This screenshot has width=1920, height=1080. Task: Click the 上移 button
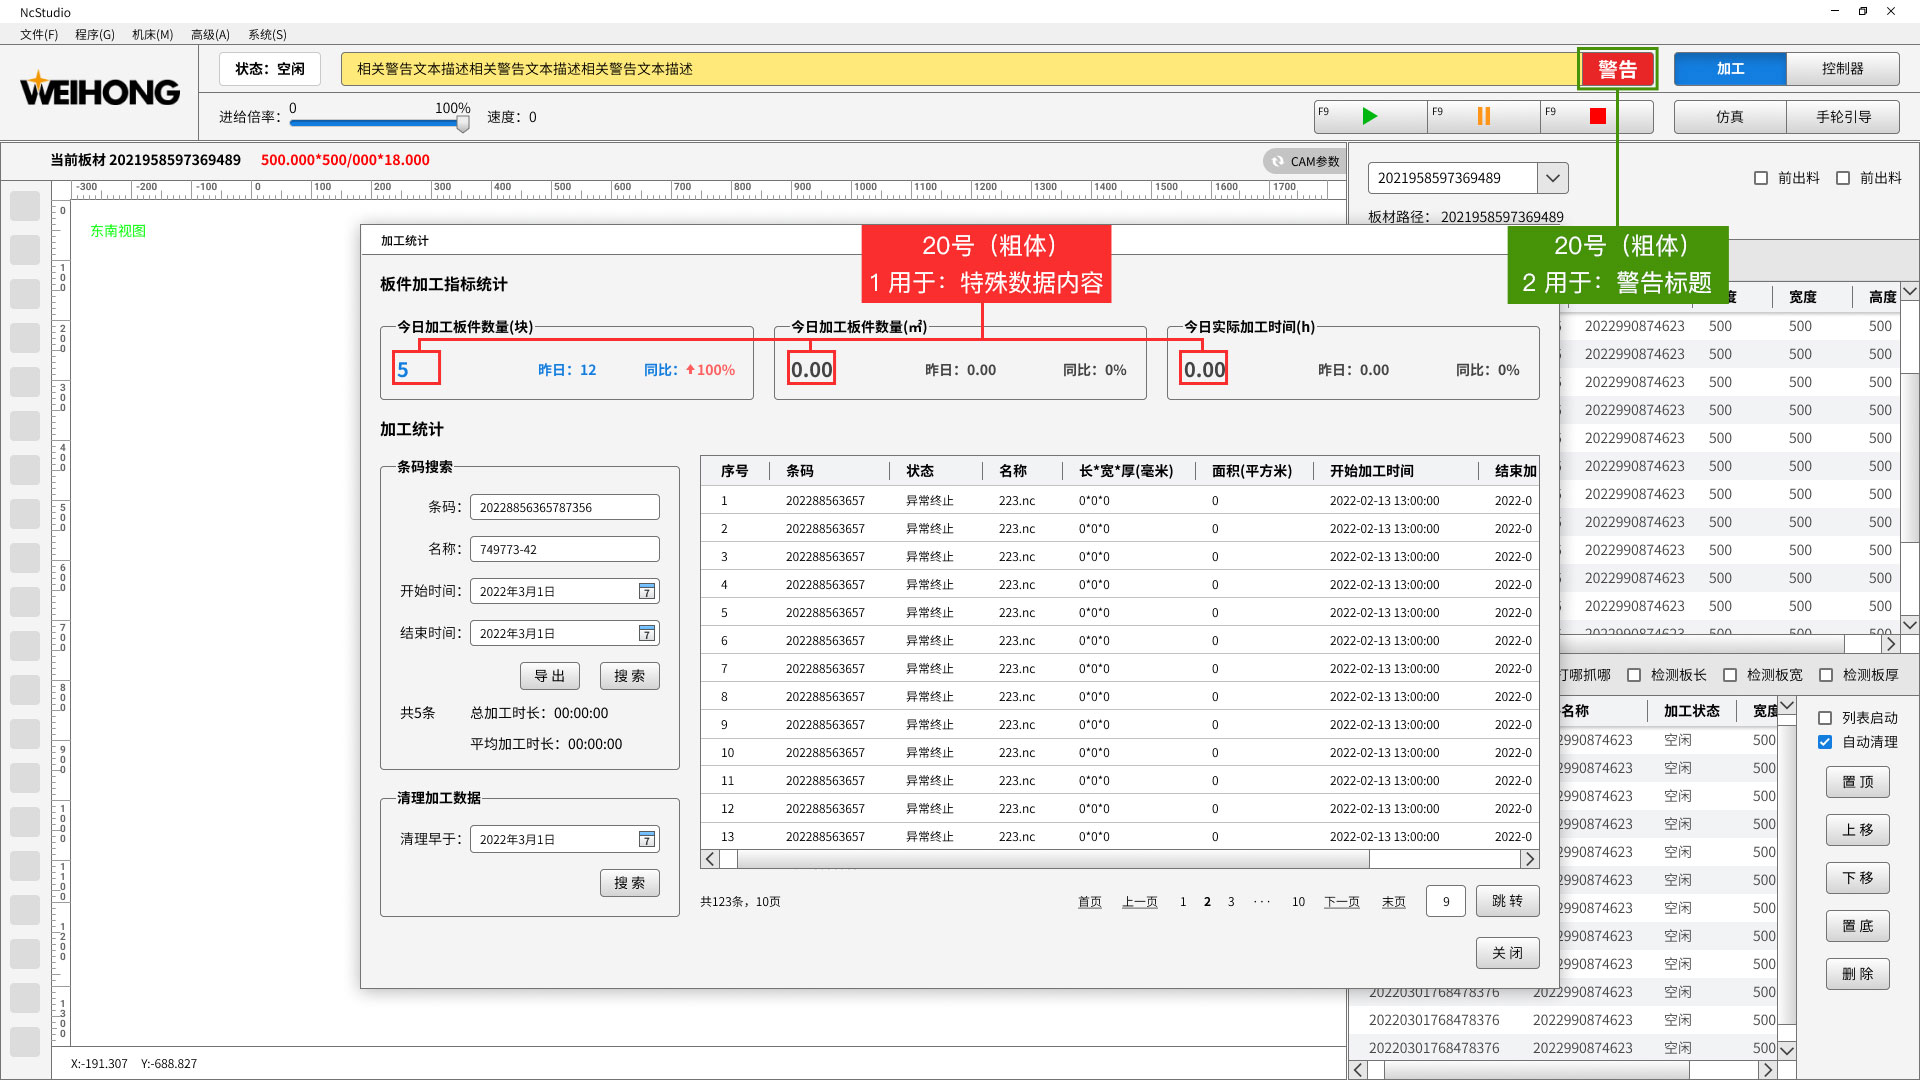tap(1858, 830)
